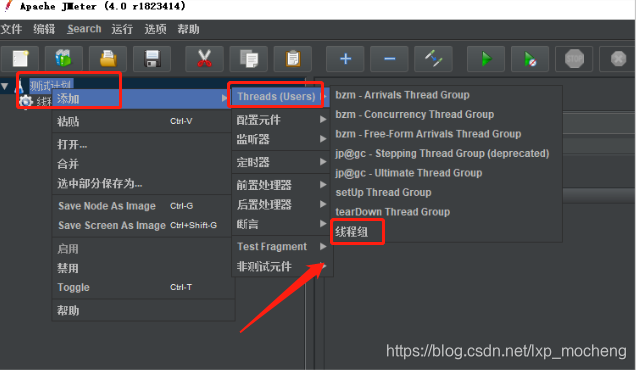Viewport: 636px width, 370px height.
Task: Open the 编辑 menu
Action: [x=44, y=29]
